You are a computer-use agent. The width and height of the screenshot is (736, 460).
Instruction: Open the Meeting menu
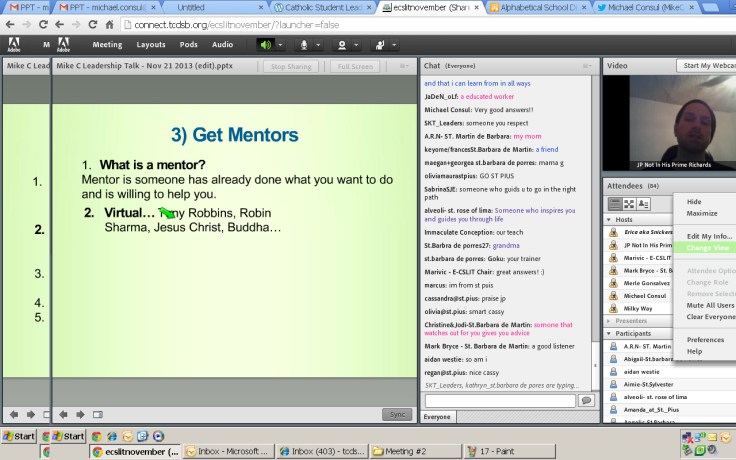[x=107, y=45]
